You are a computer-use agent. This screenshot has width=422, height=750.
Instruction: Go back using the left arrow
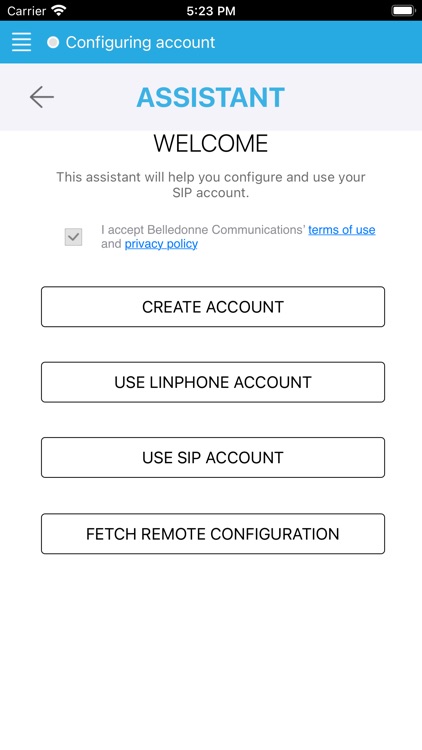pyautogui.click(x=42, y=97)
